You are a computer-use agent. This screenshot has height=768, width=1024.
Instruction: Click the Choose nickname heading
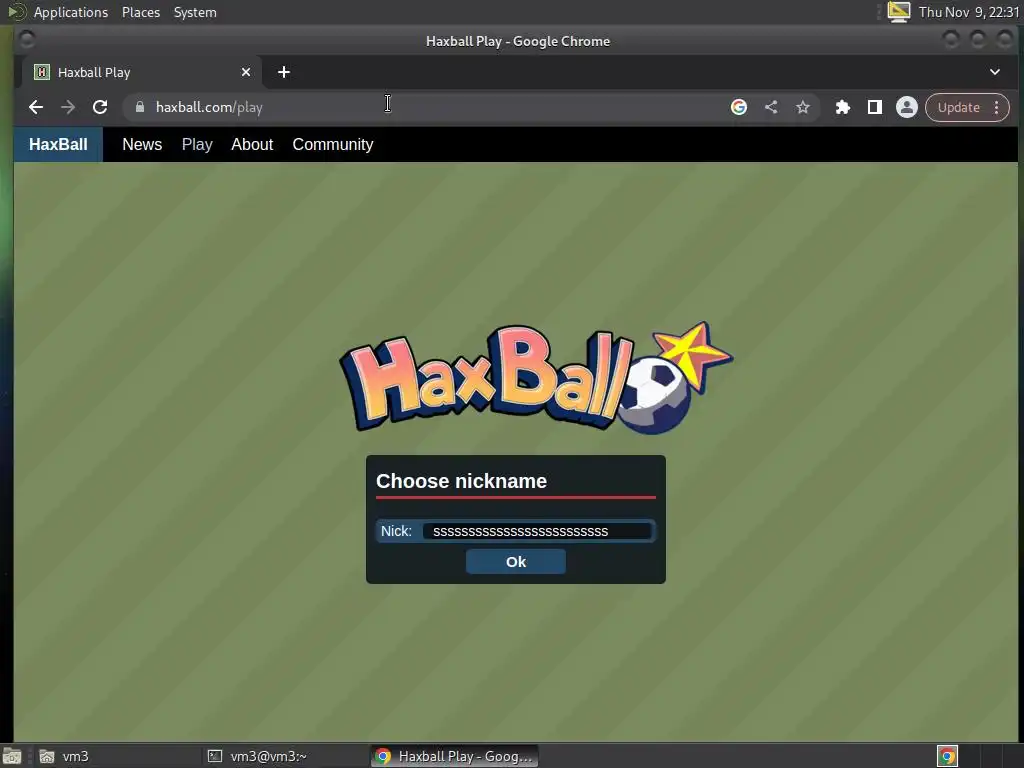coord(461,481)
